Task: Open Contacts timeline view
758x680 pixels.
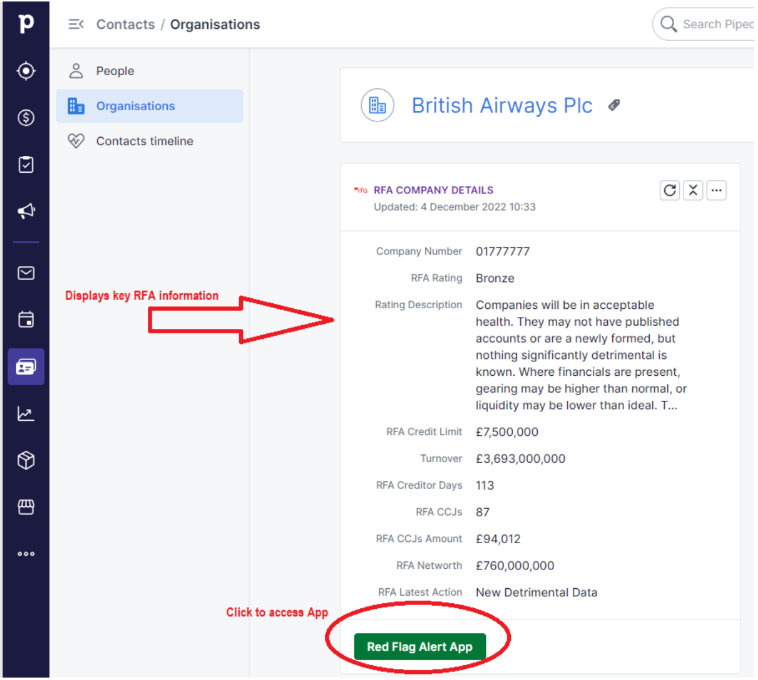Action: pyautogui.click(x=149, y=141)
